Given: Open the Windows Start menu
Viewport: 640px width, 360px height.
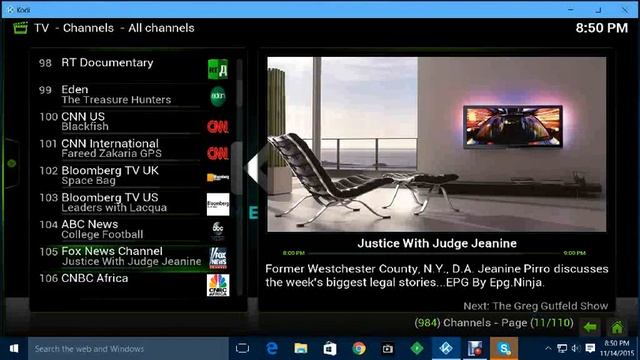Looking at the screenshot, I should click(x=14, y=349).
